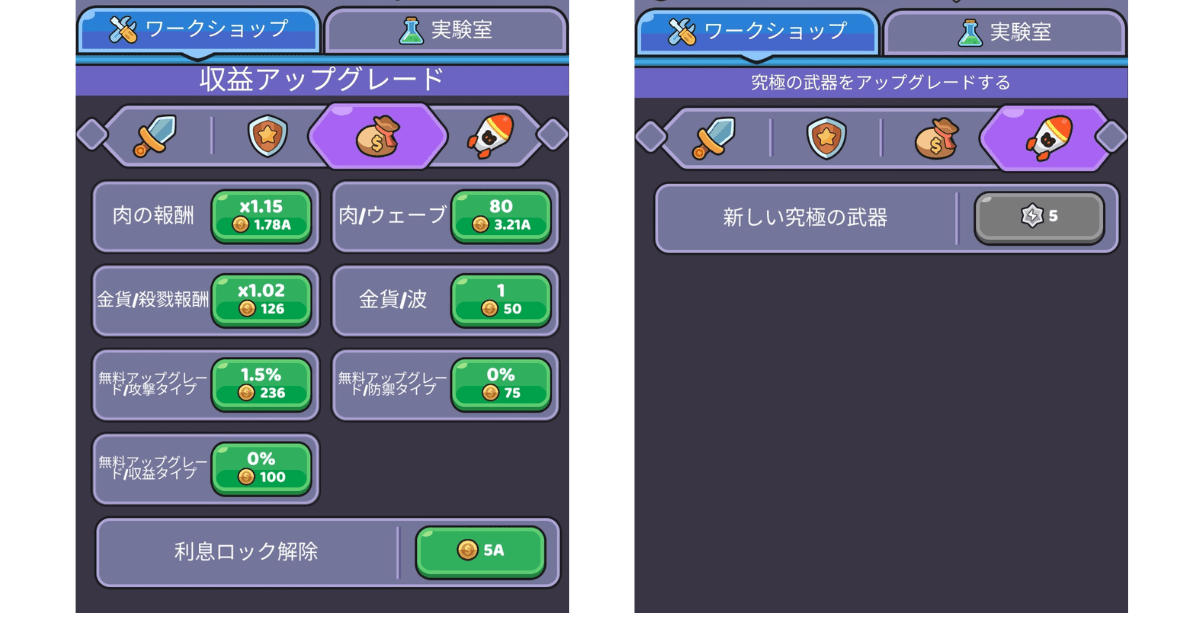Upgrade 金貨/波 for 50 coins
Screen dimensions: 1200x630
tap(501, 300)
